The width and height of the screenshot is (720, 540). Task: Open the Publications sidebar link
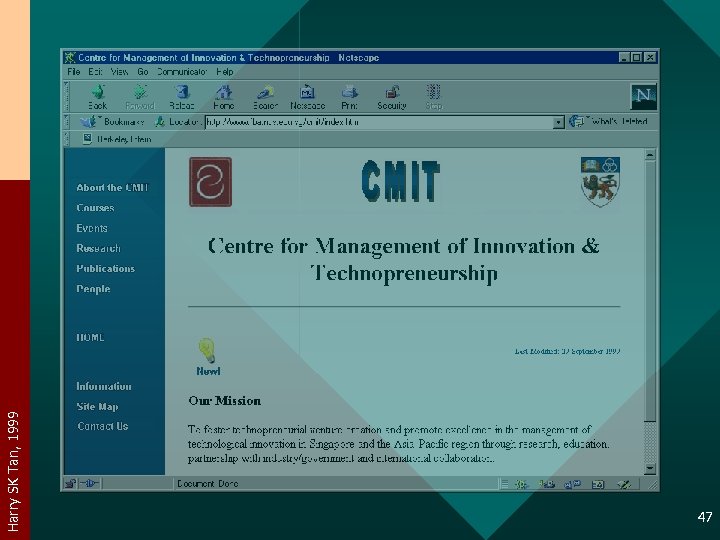click(x=106, y=268)
